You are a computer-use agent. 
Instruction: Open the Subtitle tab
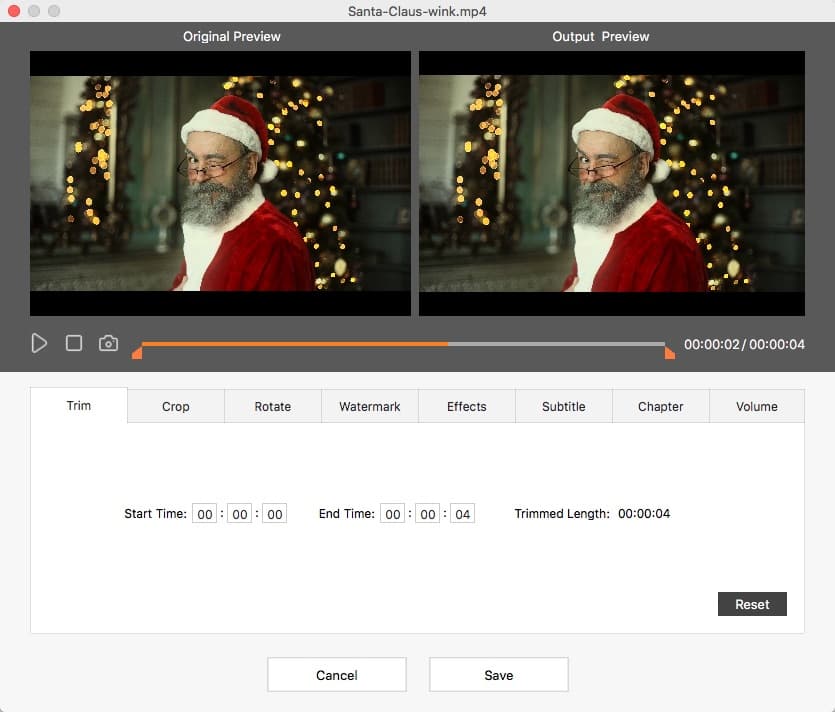click(x=563, y=406)
